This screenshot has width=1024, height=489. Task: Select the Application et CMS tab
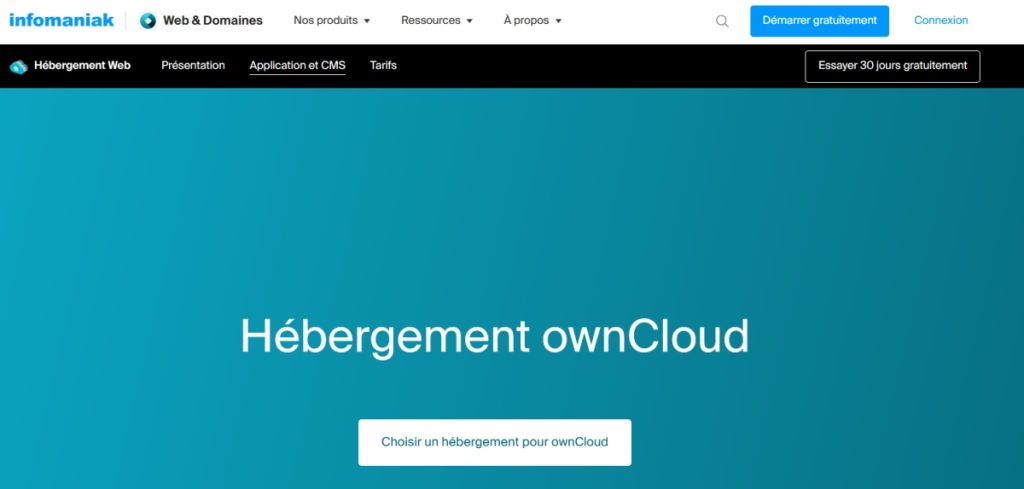[297, 65]
